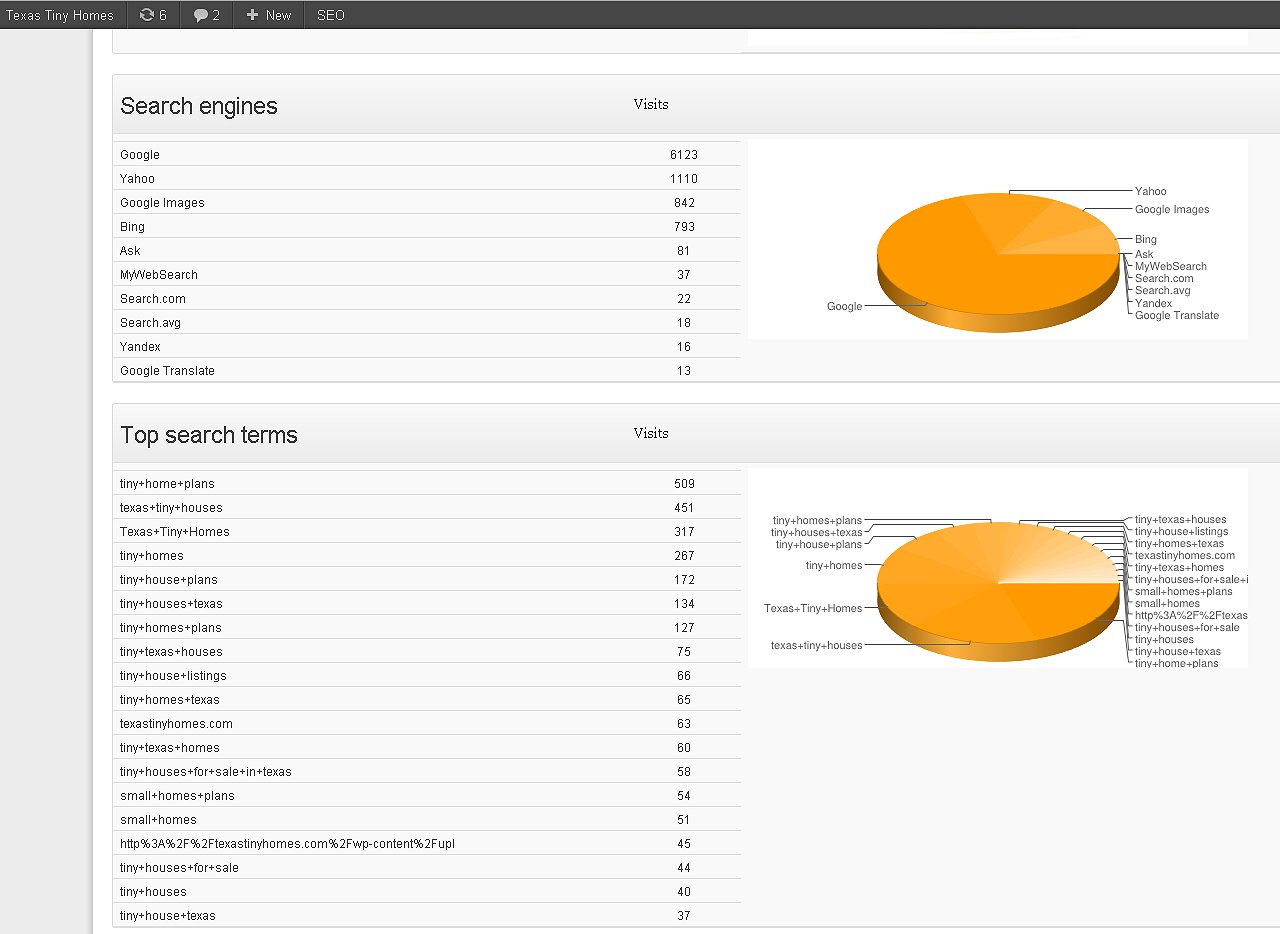1280x934 pixels.
Task: Click the plus icon beside New
Action: (x=252, y=15)
